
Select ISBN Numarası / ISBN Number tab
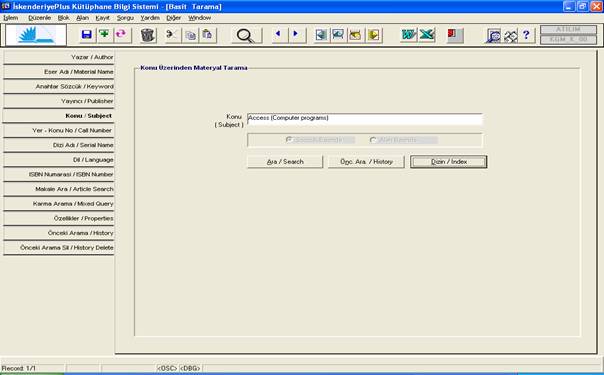point(59,174)
